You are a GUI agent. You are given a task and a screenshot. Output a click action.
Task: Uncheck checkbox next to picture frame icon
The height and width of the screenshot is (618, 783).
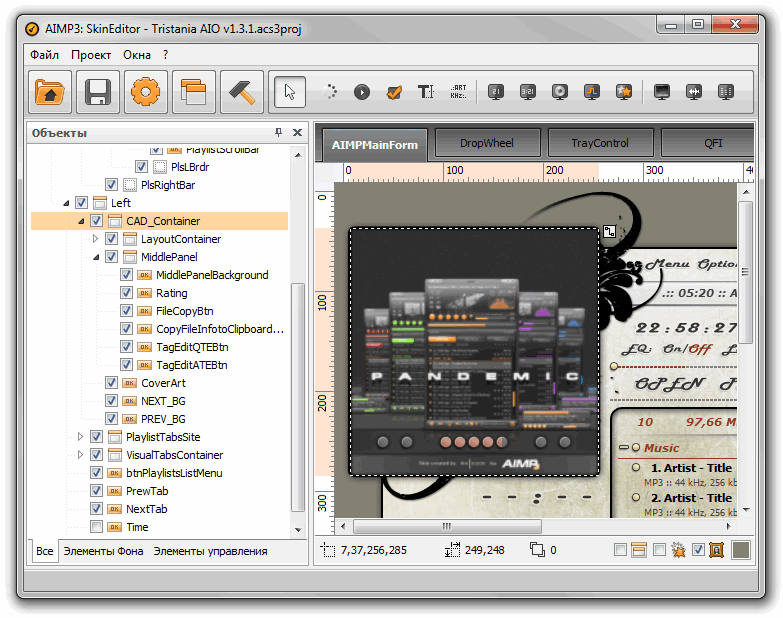coord(698,550)
